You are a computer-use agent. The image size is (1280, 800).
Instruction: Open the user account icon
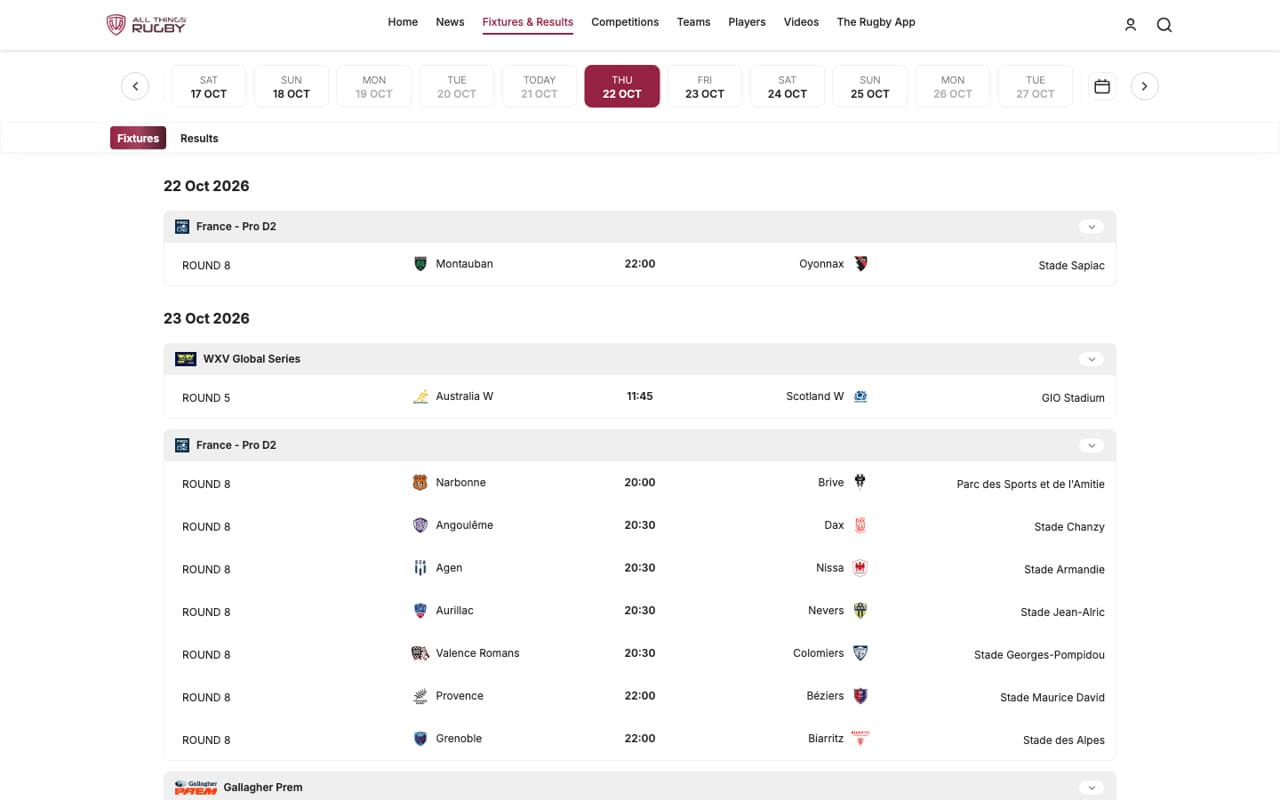tap(1130, 25)
